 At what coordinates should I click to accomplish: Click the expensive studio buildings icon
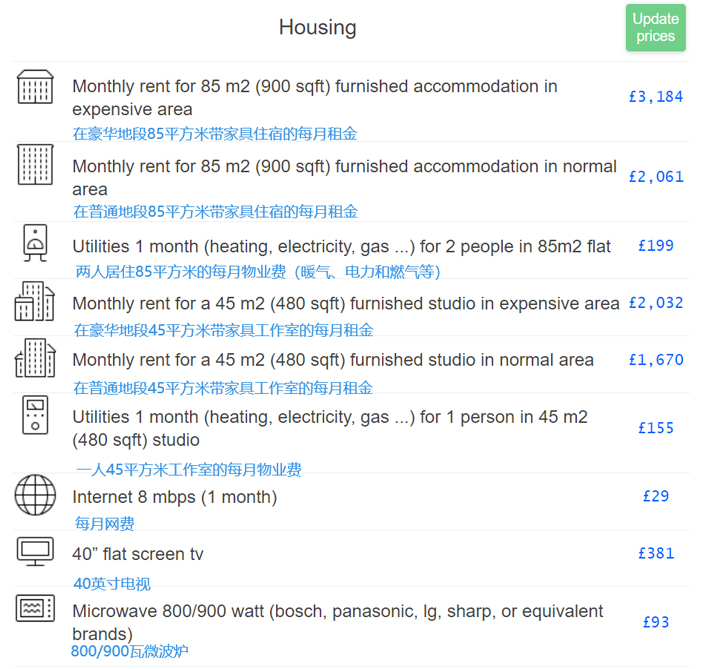click(x=35, y=301)
